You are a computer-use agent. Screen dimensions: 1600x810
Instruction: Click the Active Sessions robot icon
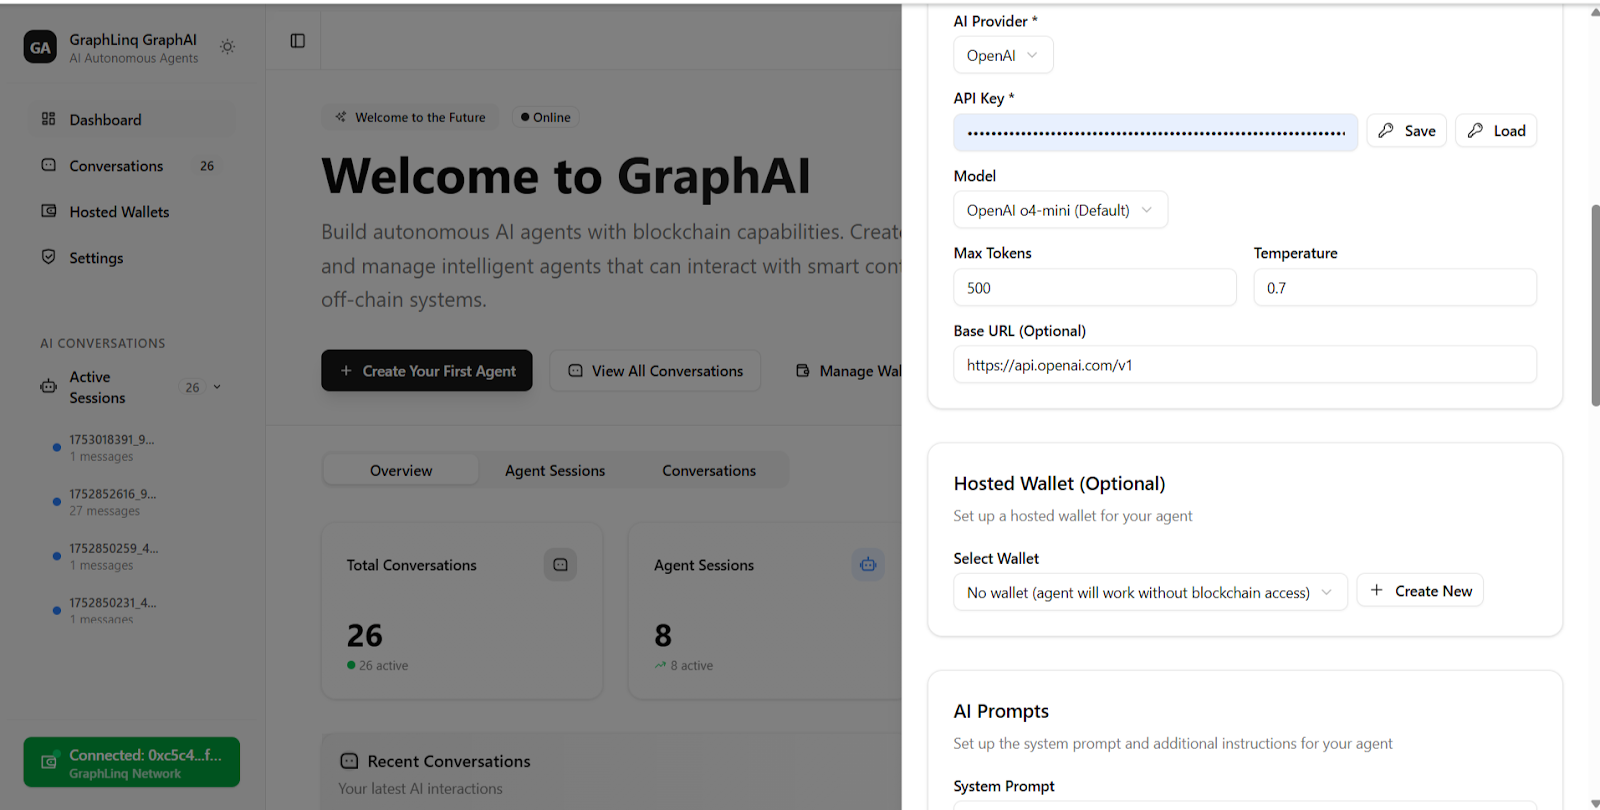coord(48,386)
